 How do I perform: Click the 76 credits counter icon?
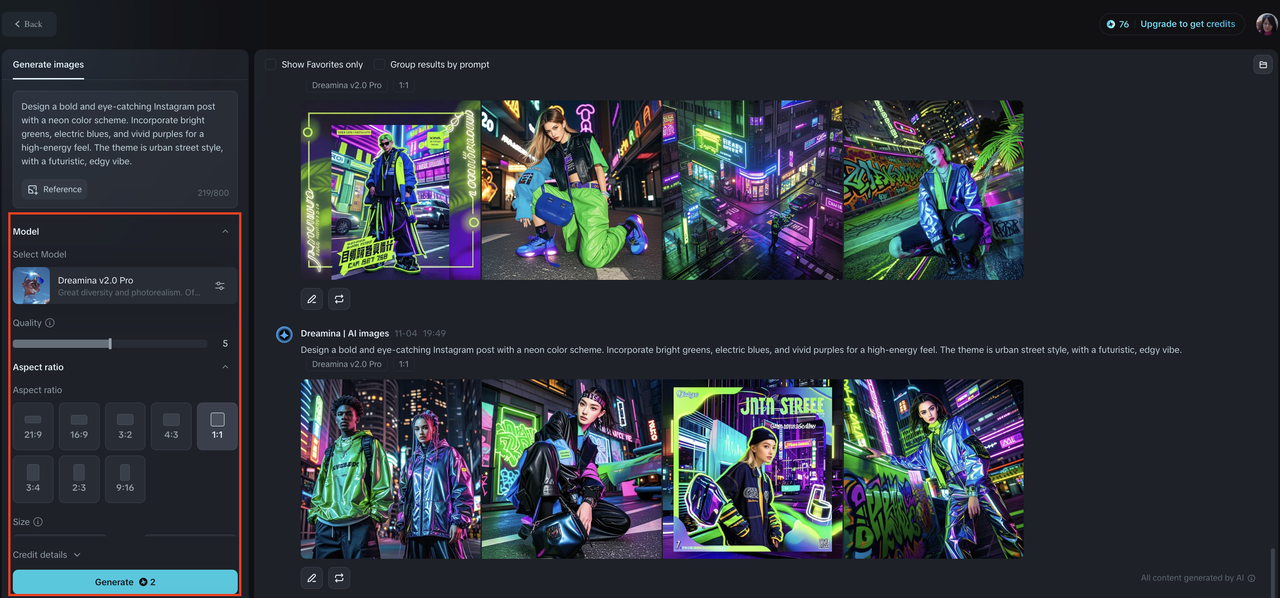[x=1111, y=24]
